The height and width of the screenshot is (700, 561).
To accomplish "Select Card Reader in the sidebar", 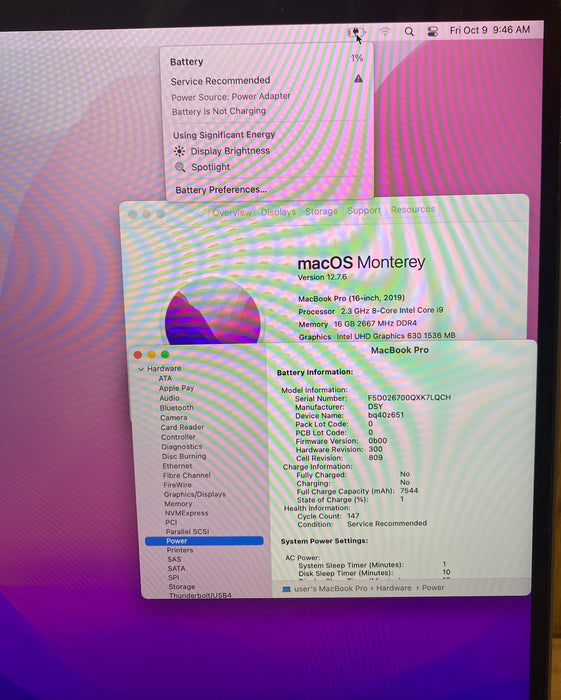I will tap(182, 427).
